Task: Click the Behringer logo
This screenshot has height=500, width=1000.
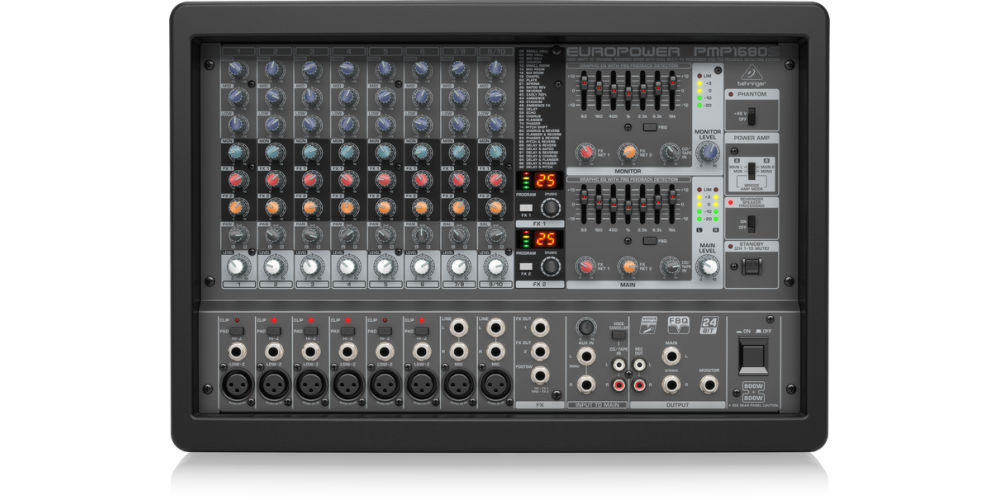Action: (x=751, y=75)
